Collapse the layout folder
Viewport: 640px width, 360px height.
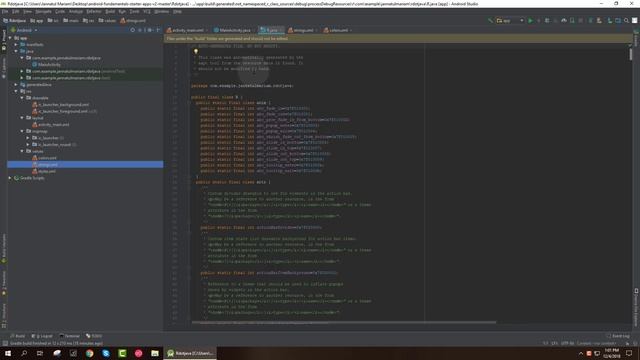pyautogui.click(x=22, y=118)
